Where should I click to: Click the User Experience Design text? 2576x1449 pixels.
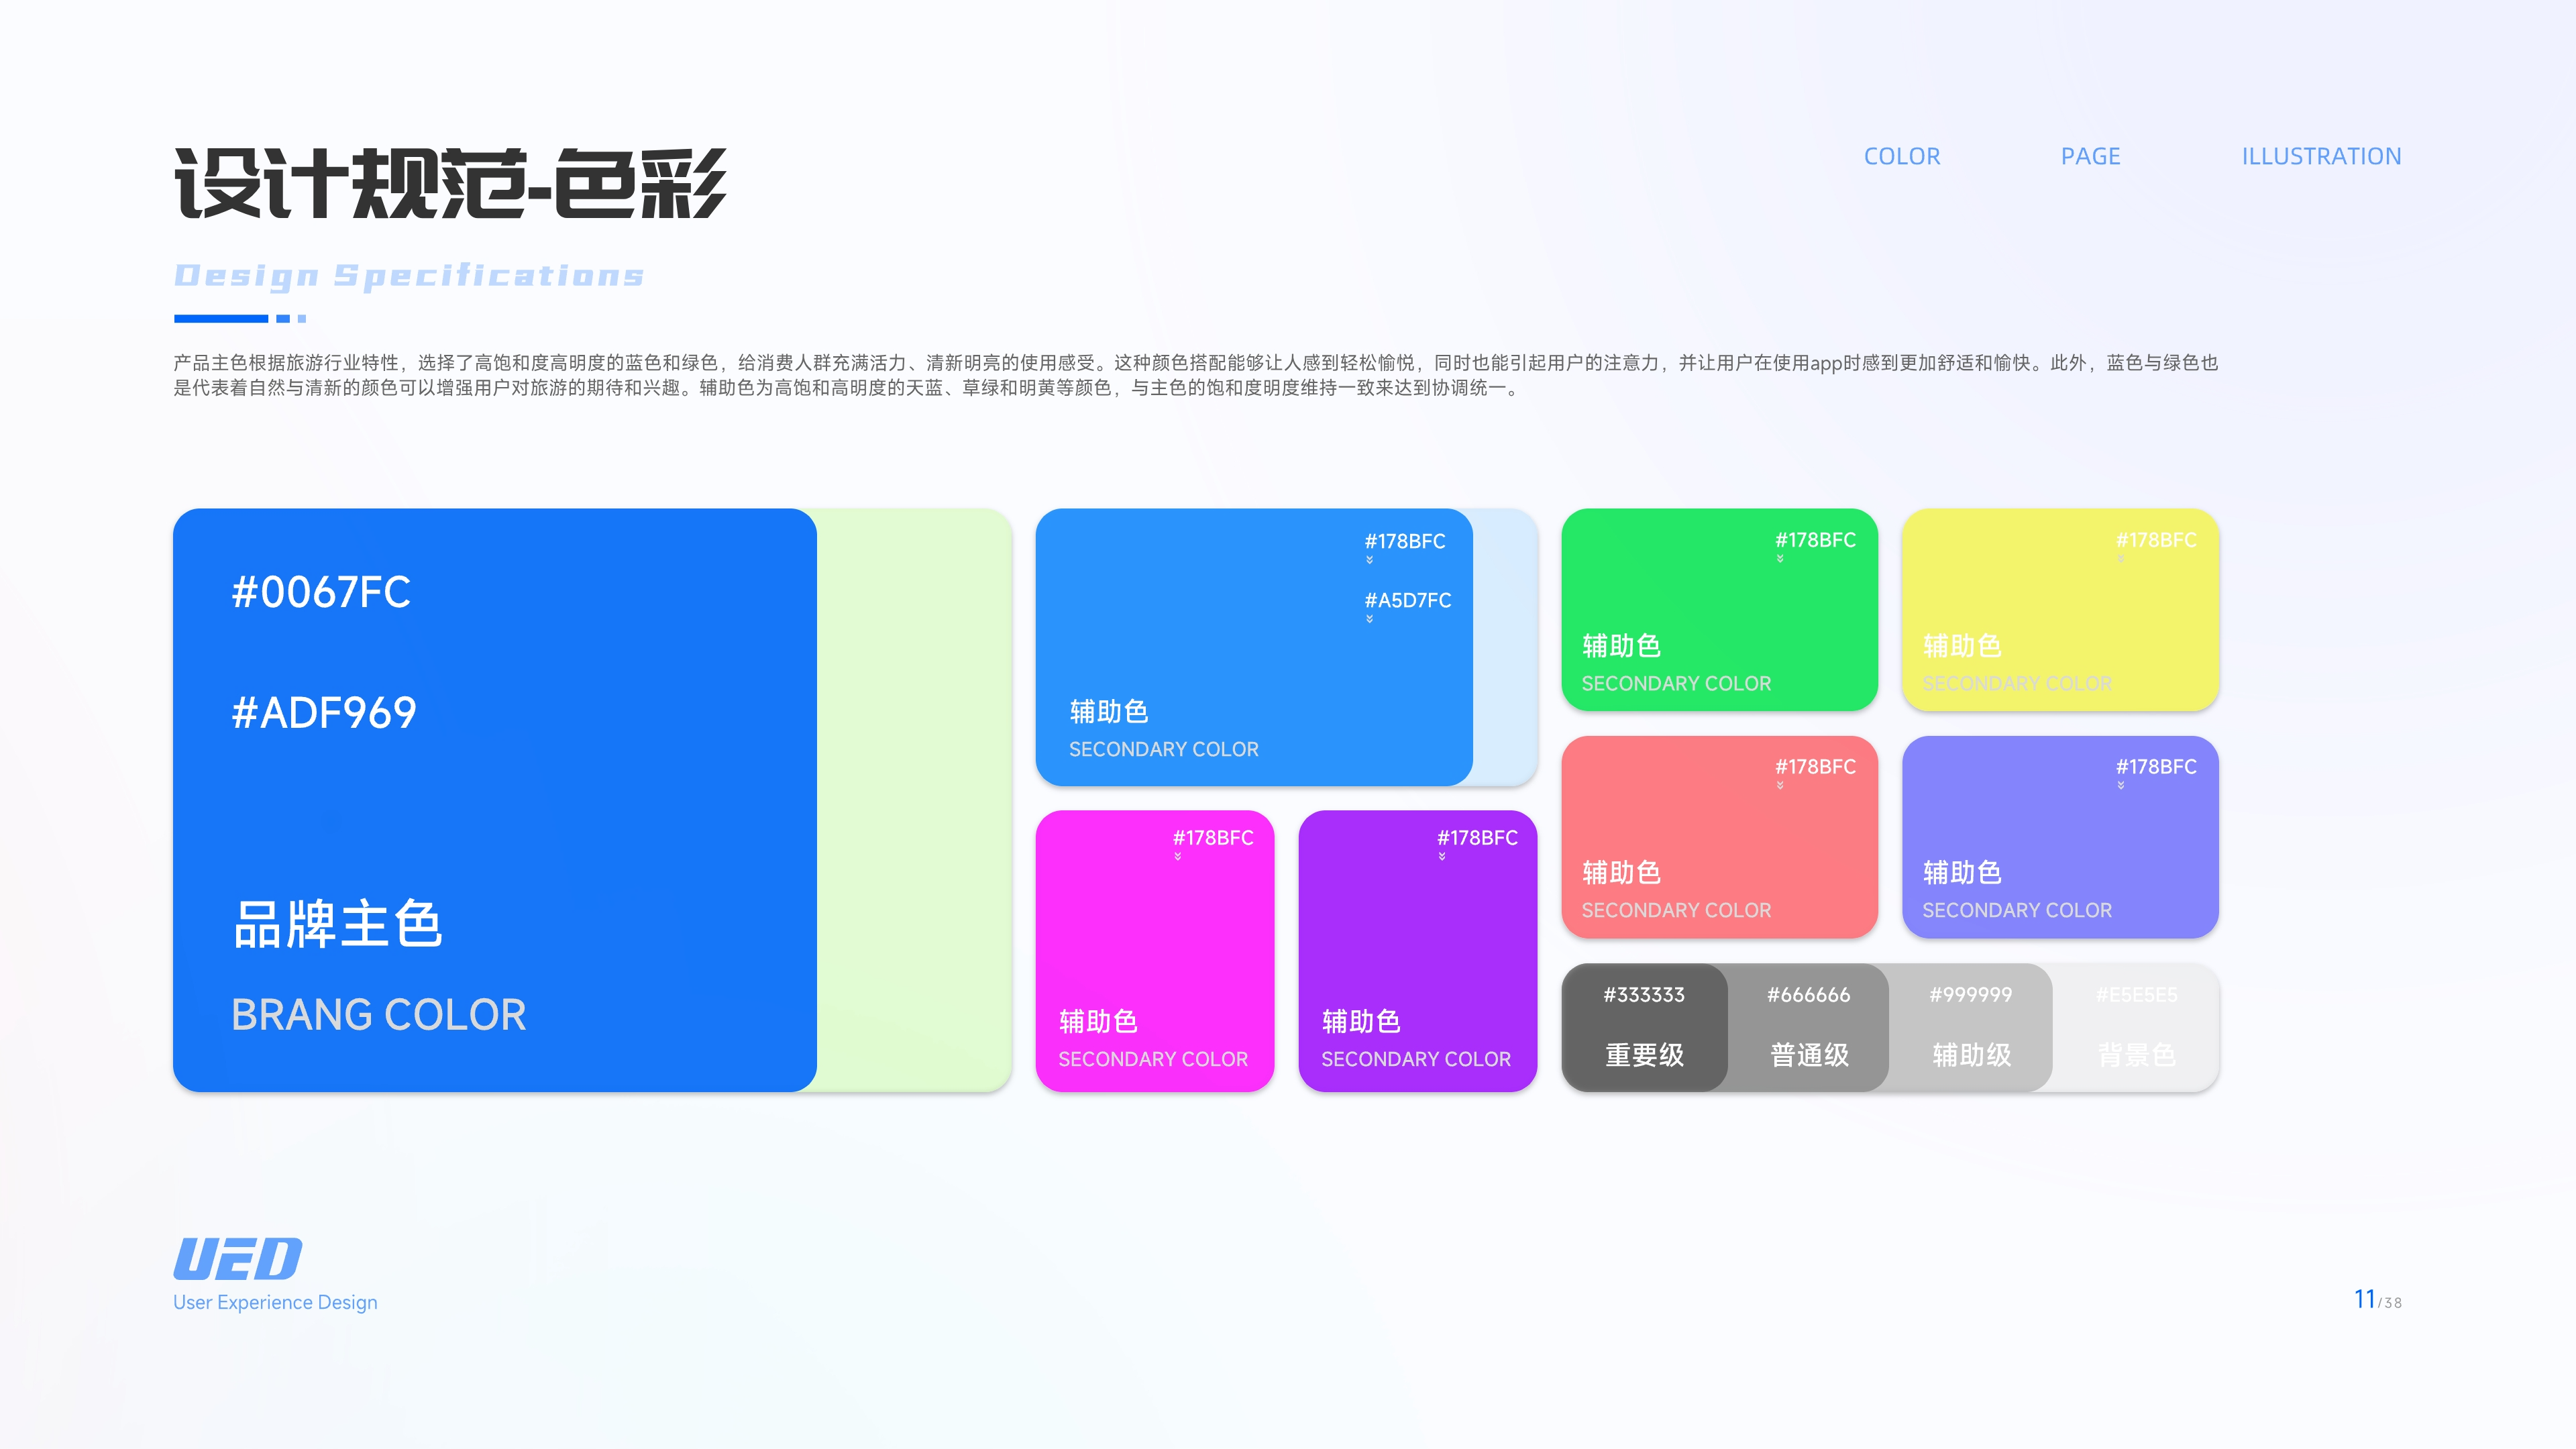[275, 1302]
